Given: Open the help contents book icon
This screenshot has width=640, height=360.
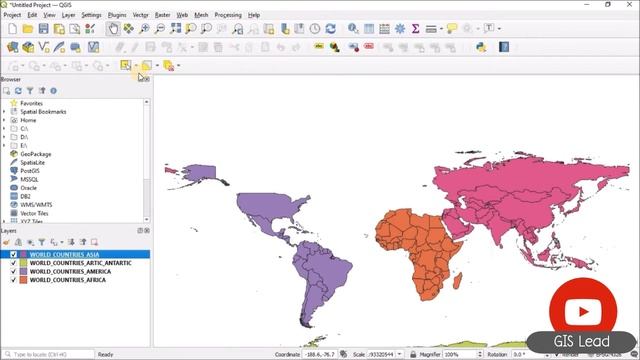Looking at the screenshot, I should pyautogui.click(x=504, y=47).
